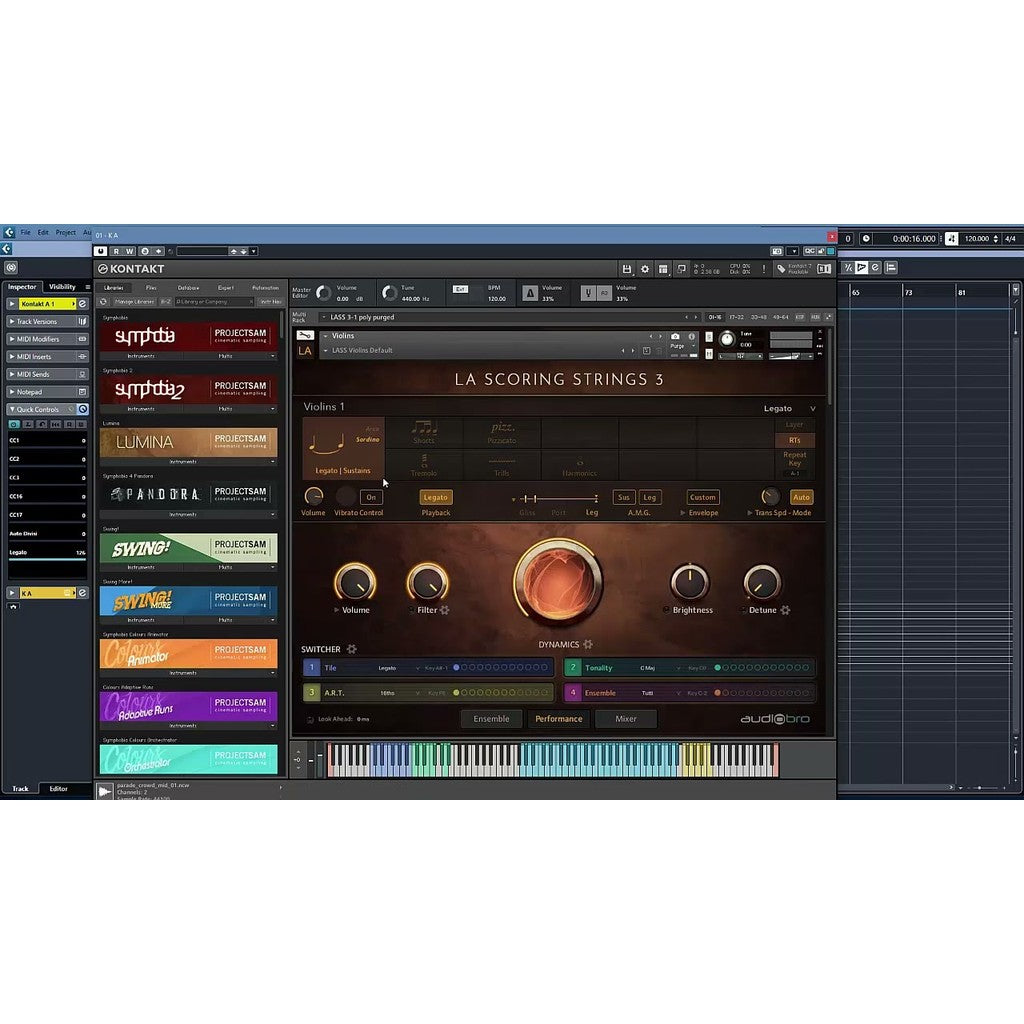The height and width of the screenshot is (1024, 1024).
Task: Click the Kontakt panic exclamation icon
Action: [x=763, y=269]
